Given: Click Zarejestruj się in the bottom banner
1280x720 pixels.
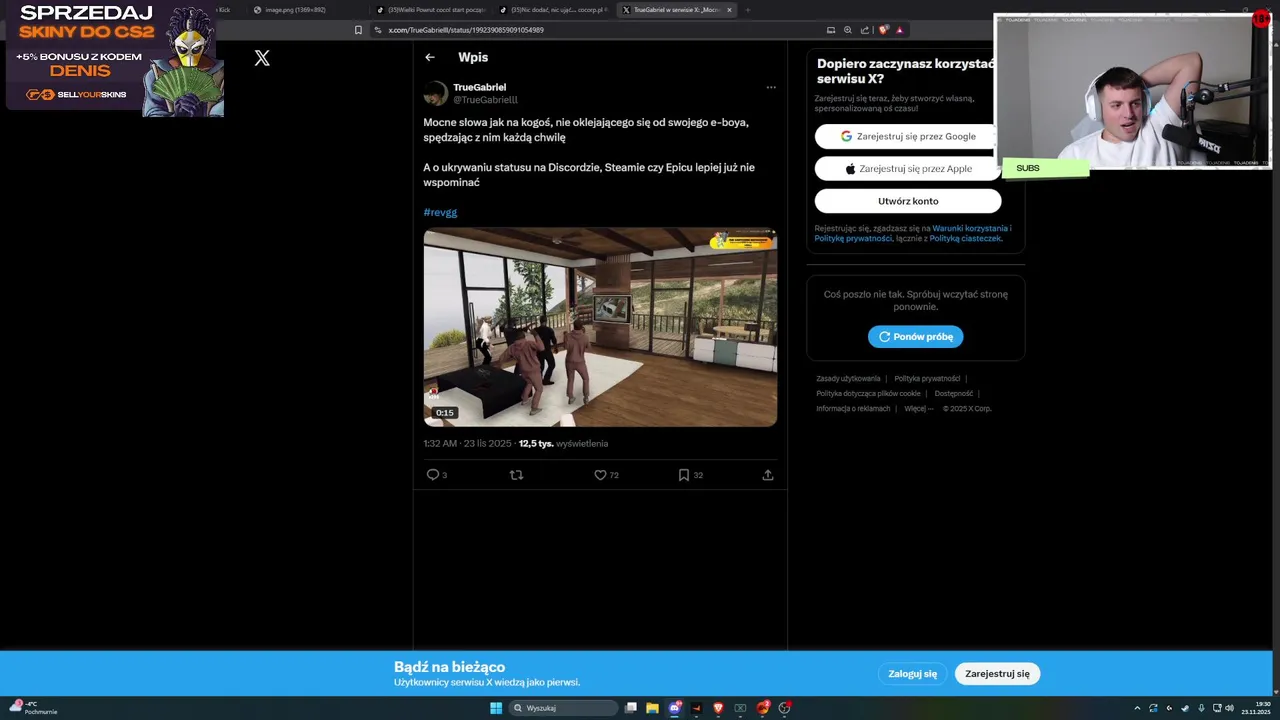Looking at the screenshot, I should (997, 674).
